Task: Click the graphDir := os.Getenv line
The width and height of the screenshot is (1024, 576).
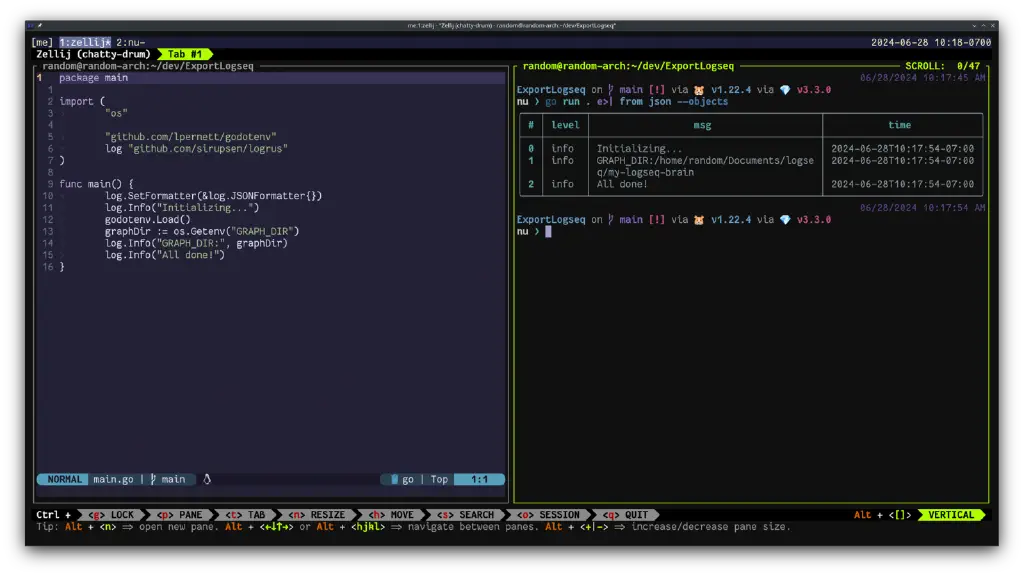Action: (x=202, y=231)
